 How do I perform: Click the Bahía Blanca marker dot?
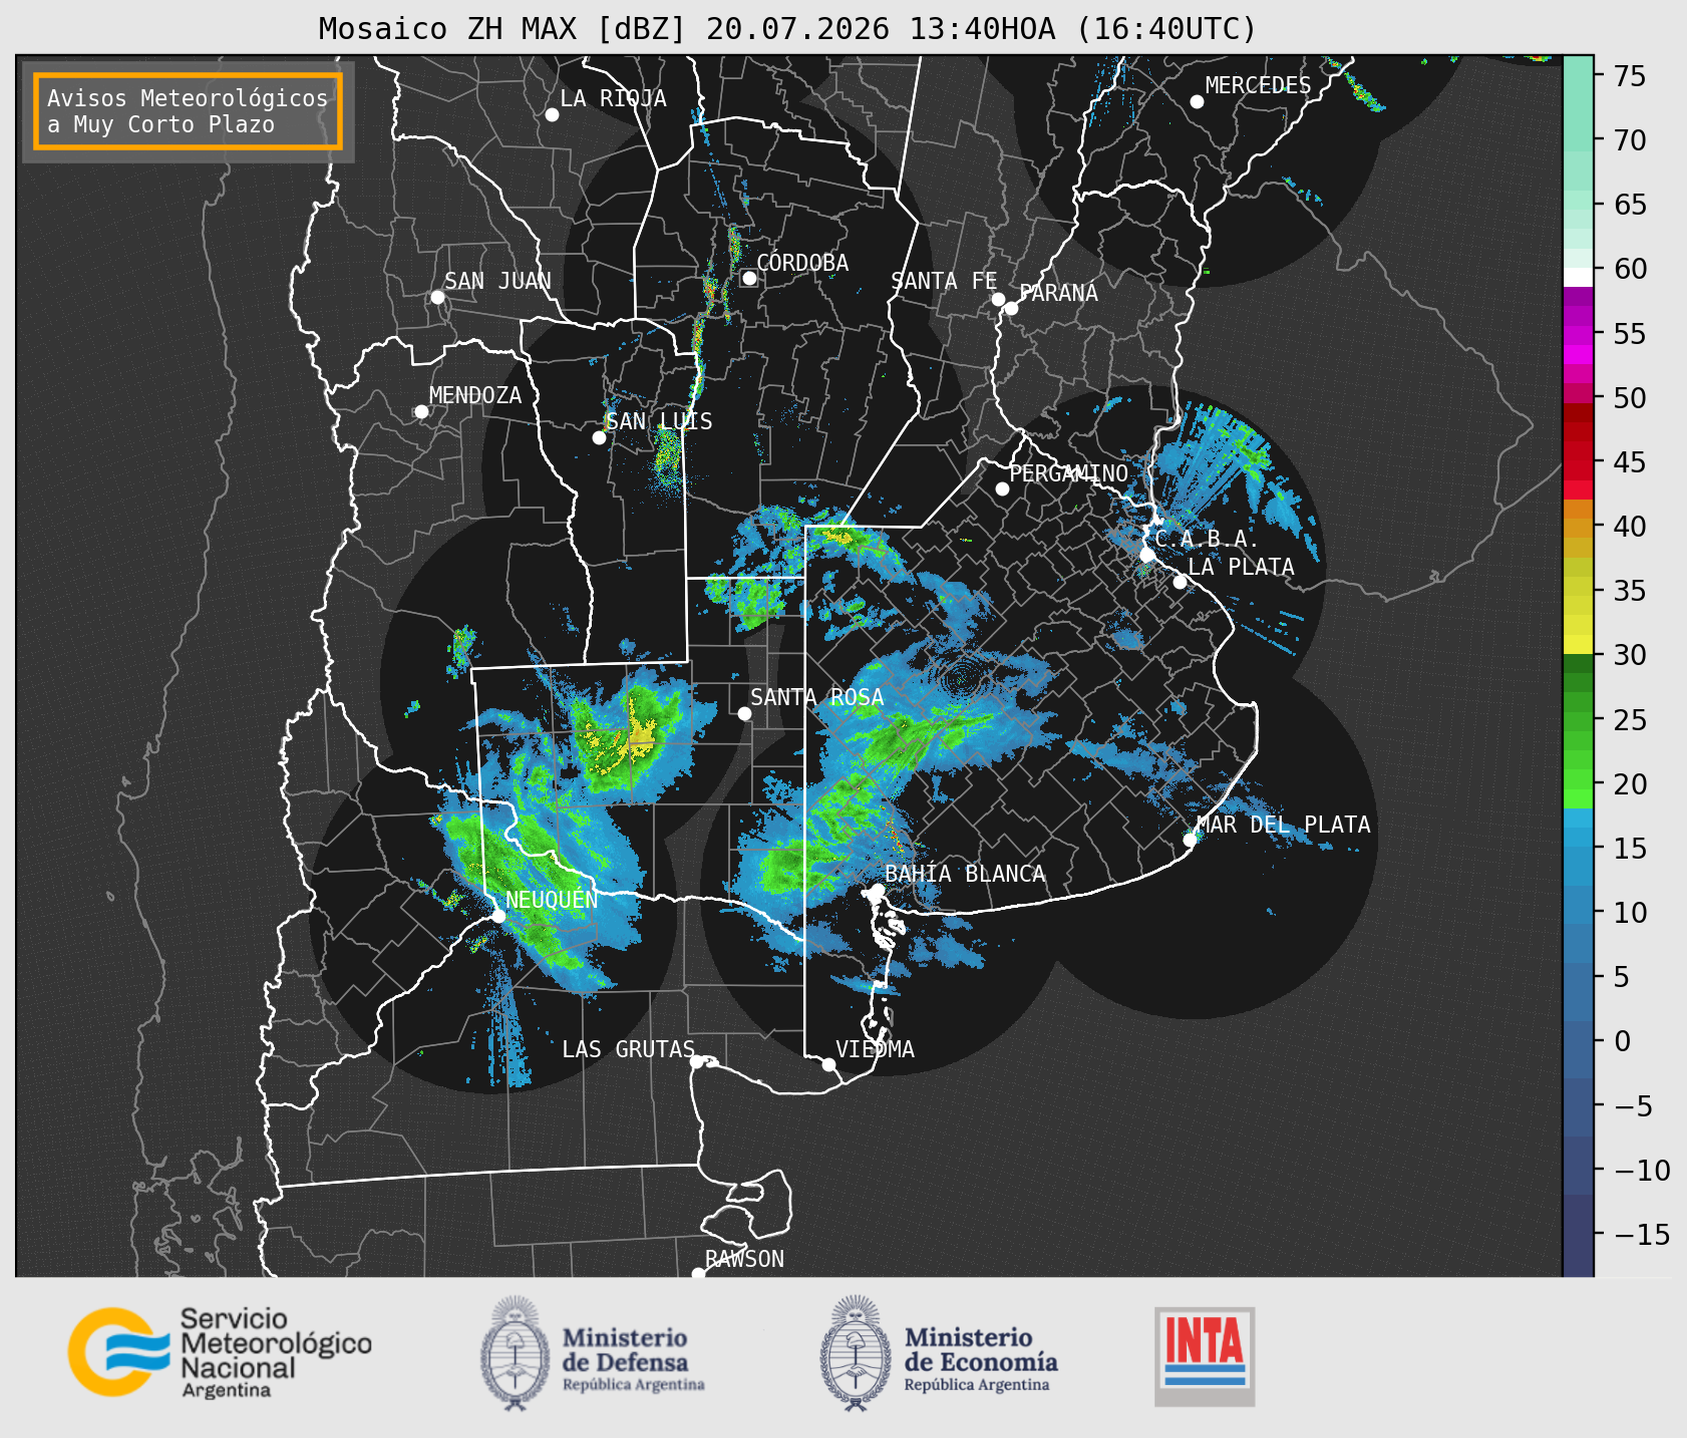(877, 890)
